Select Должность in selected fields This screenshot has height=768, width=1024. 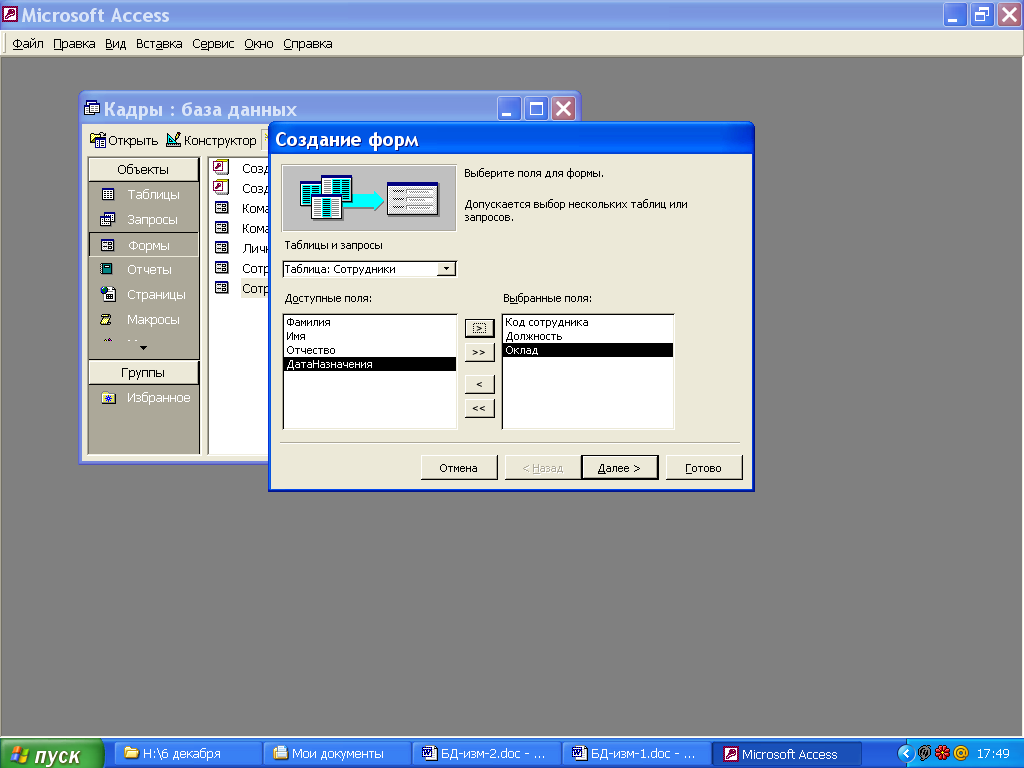[588, 336]
